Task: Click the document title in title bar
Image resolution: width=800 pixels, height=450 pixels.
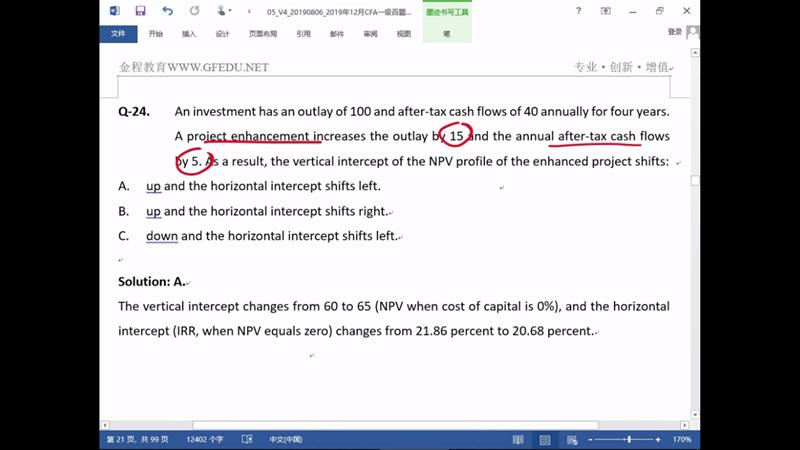Action: (x=339, y=12)
